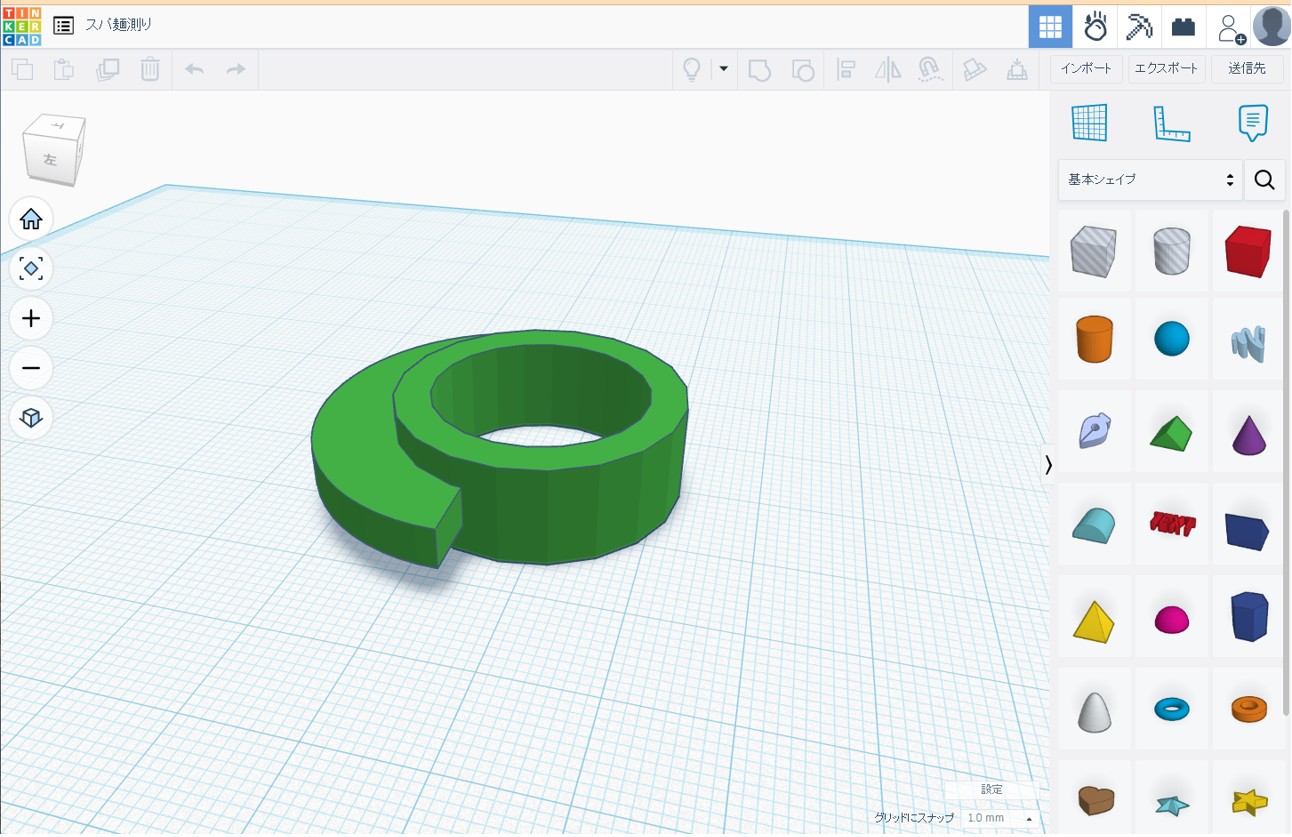Click the Copy toolbar icon
1292x837 pixels.
(22, 69)
